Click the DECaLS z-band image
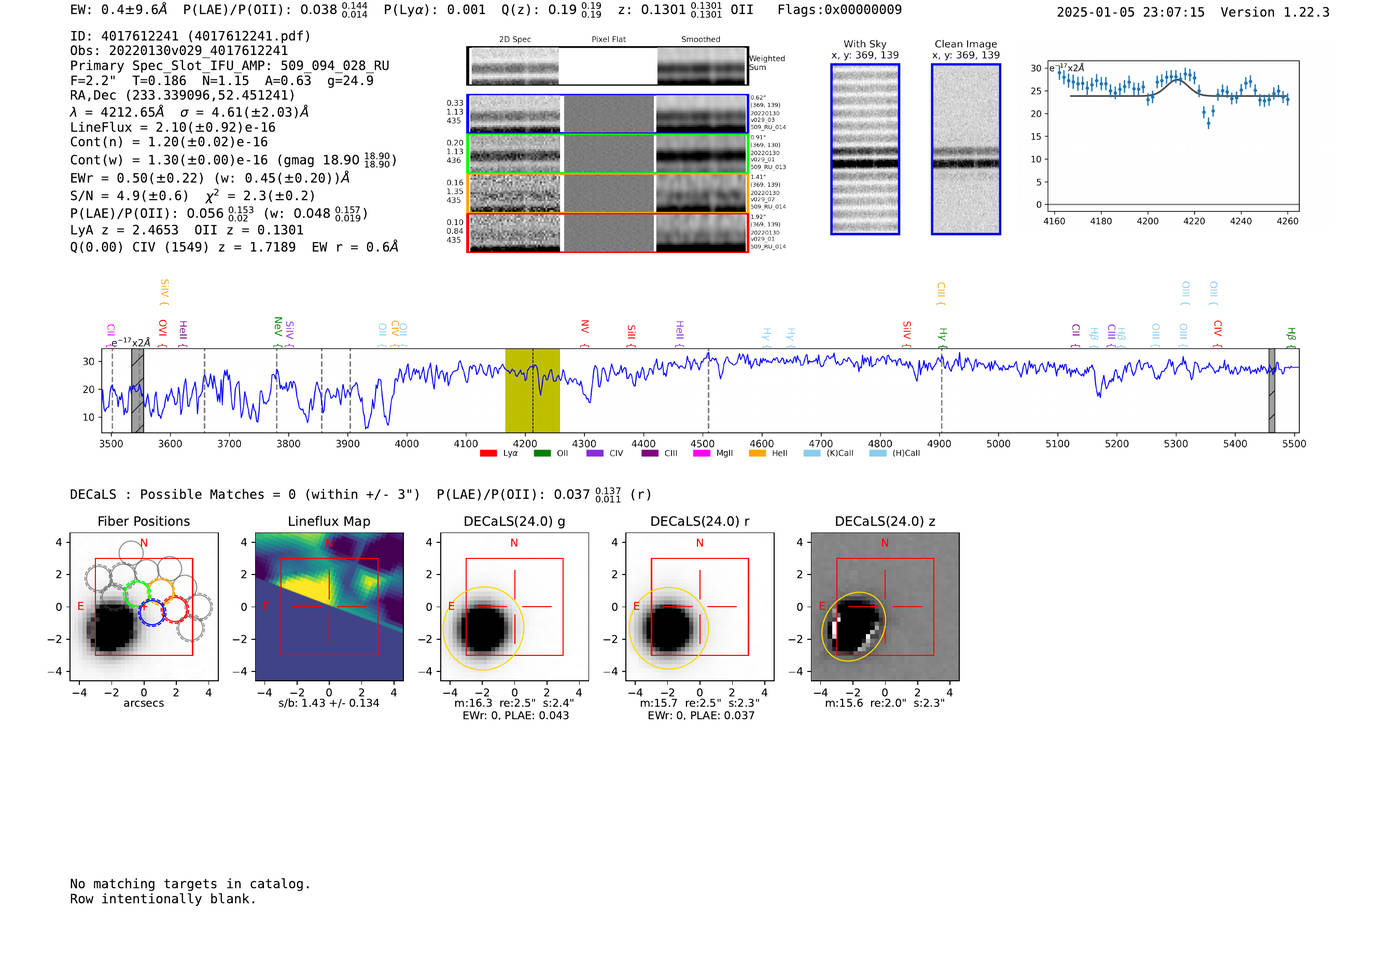 884,607
